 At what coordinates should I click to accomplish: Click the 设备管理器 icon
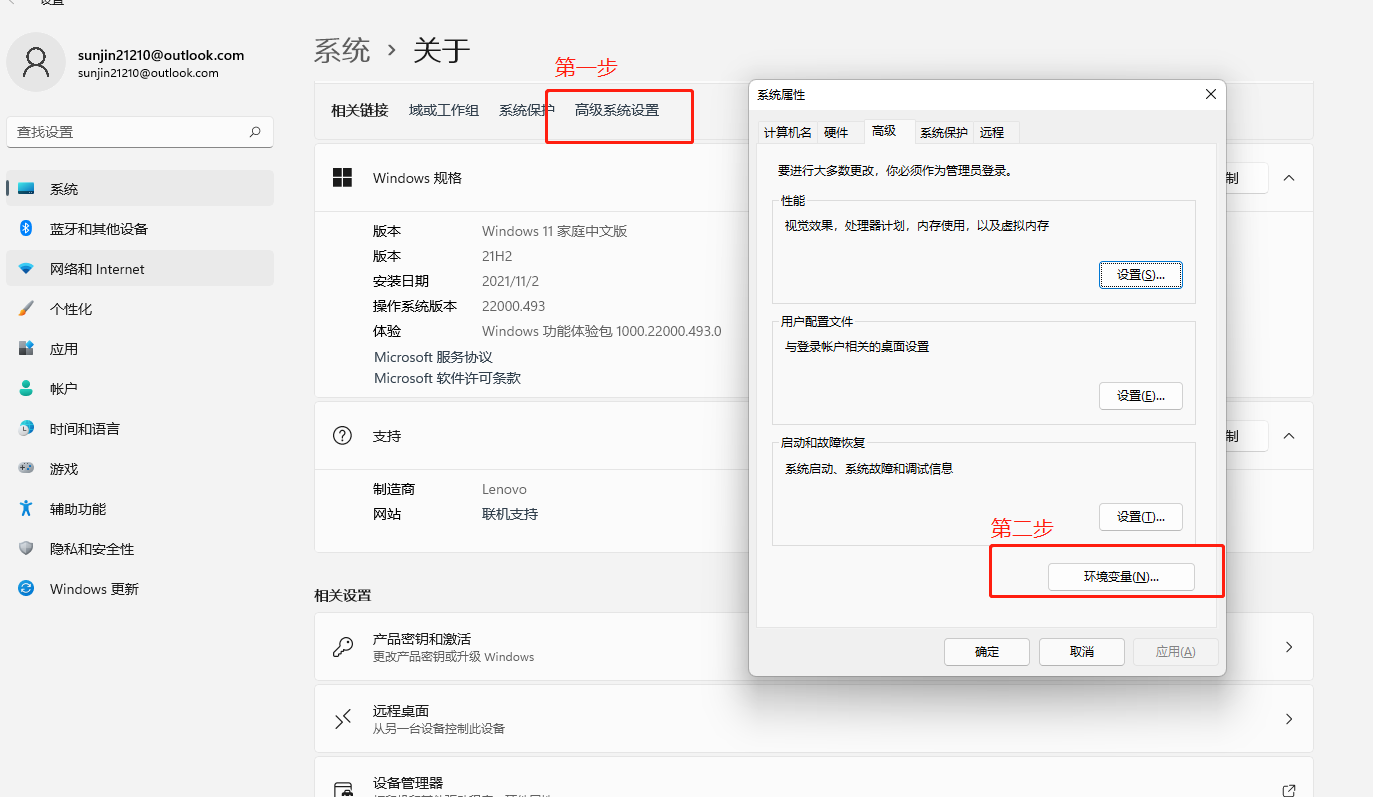(342, 788)
